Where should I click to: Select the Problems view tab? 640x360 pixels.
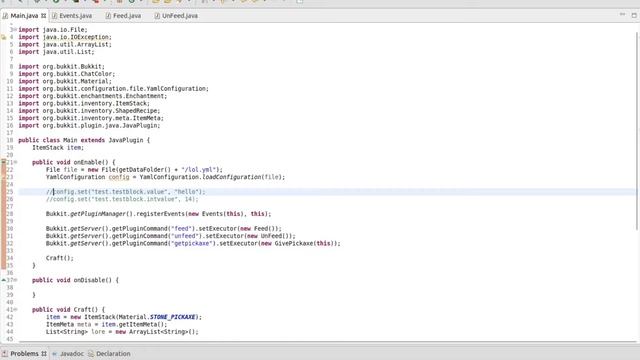click(24, 353)
